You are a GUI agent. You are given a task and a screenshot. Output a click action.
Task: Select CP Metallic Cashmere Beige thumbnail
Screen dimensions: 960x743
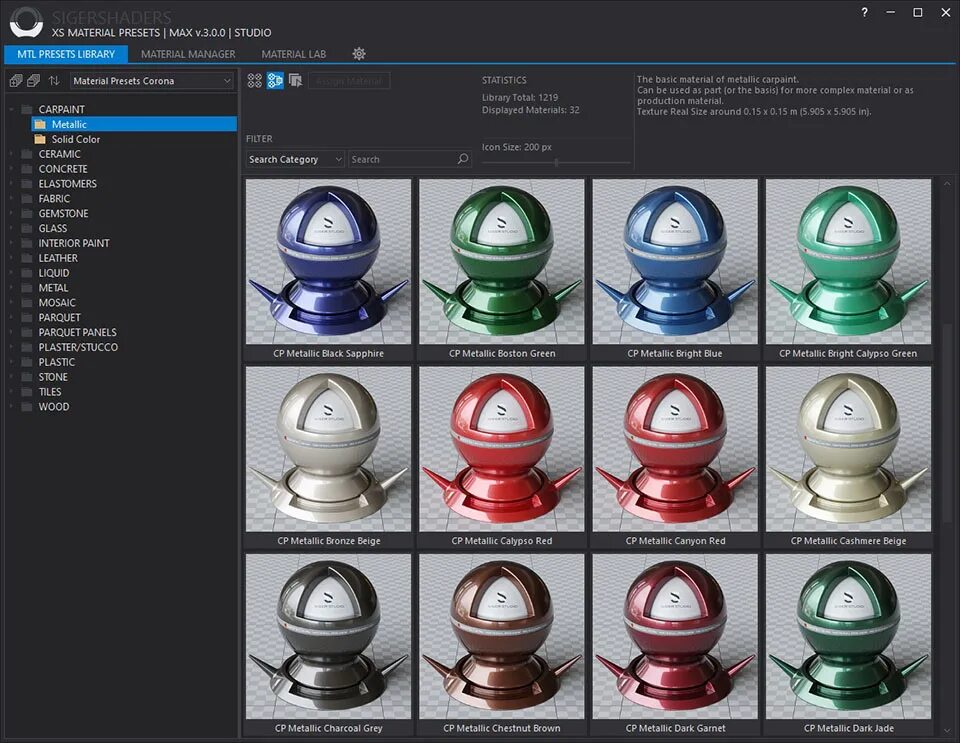tap(849, 449)
